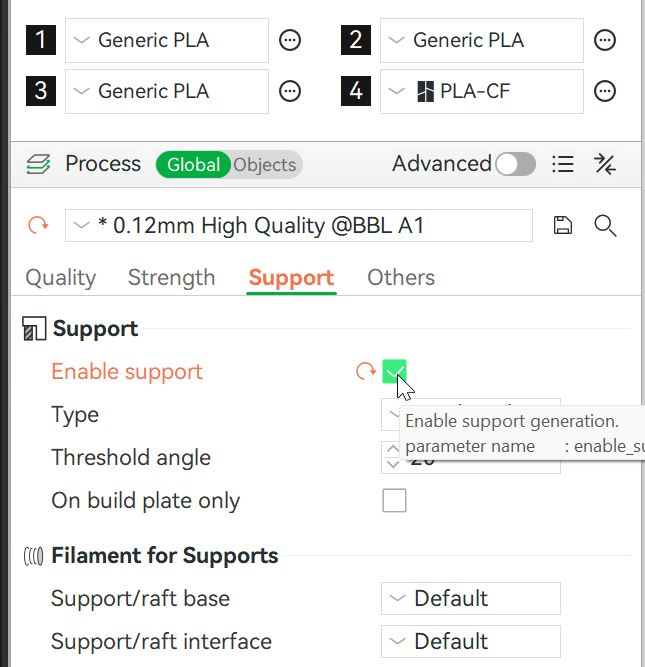The width and height of the screenshot is (645, 667).
Task: Select filament slot 4 color swatch
Action: coord(356,91)
